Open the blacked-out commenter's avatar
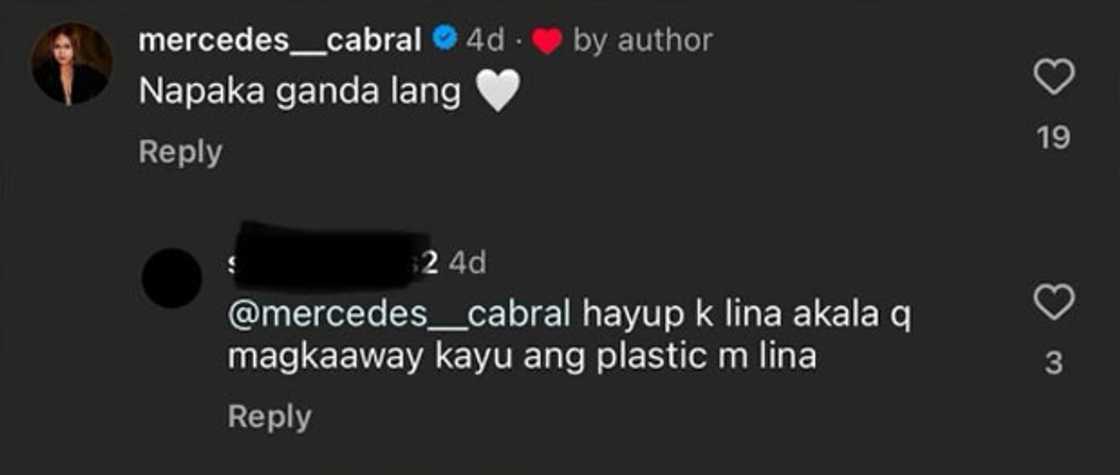 tap(171, 278)
